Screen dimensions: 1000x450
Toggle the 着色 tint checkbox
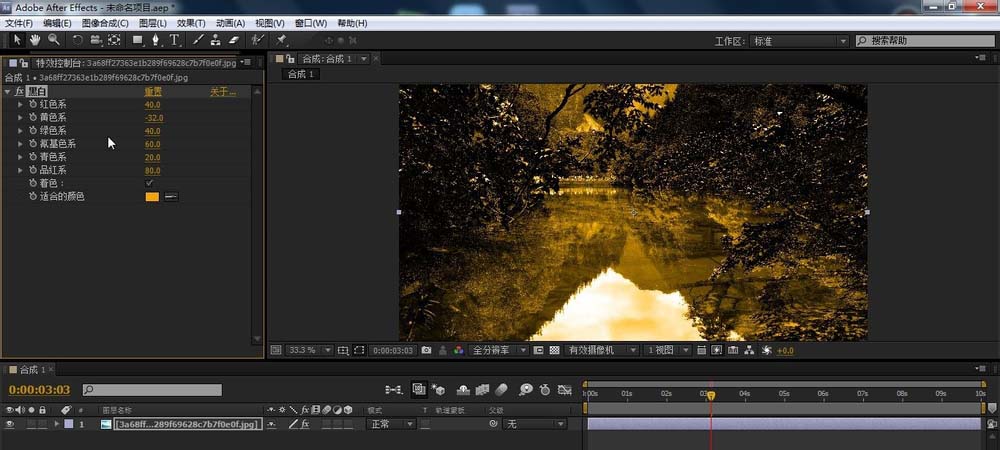coord(149,183)
